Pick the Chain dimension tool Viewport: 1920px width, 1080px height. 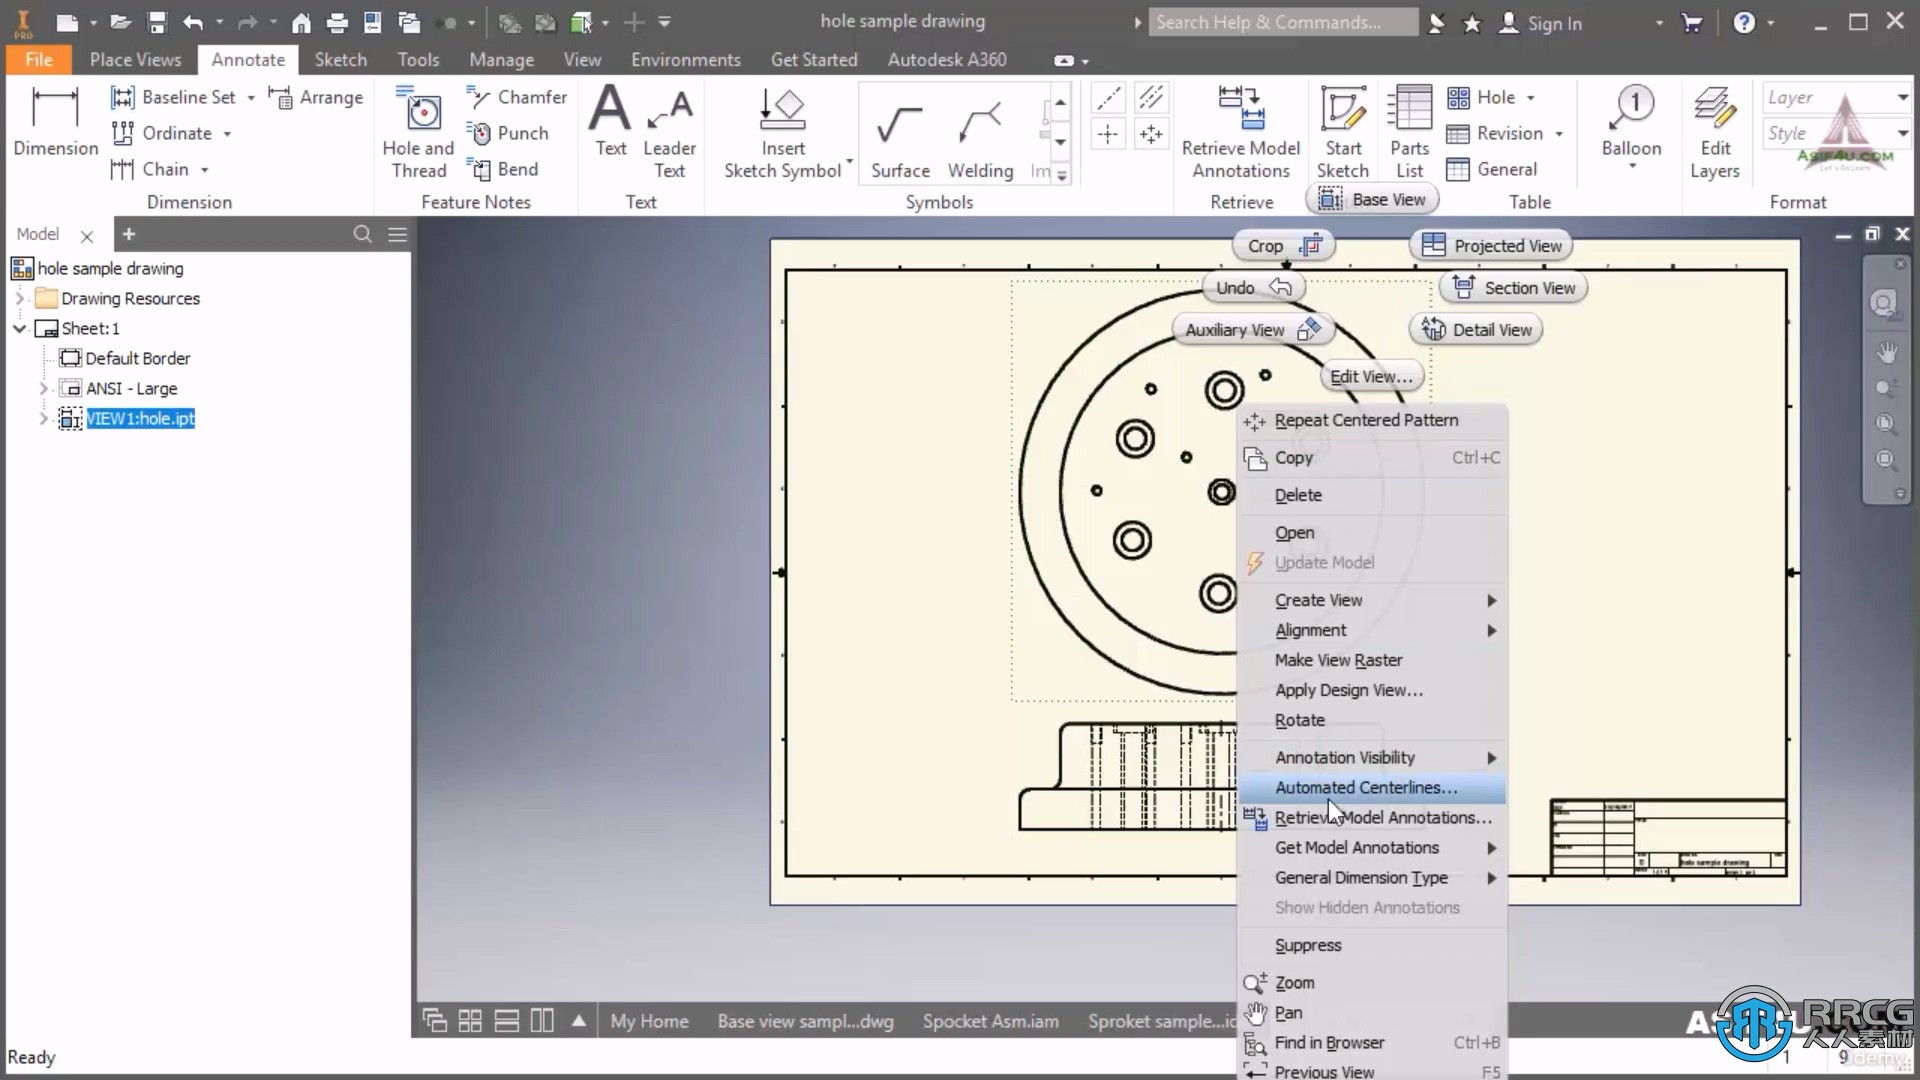point(159,169)
